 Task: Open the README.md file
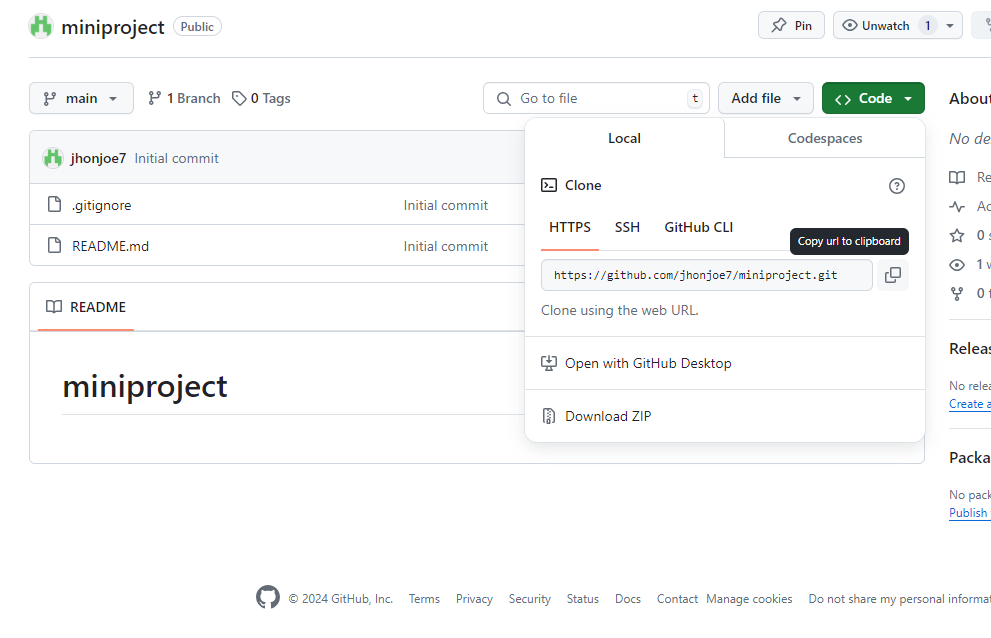(111, 246)
